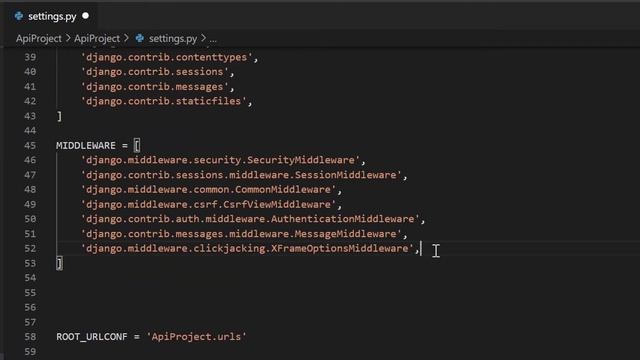Click the XFrameOptionsMiddleware string on line 52
Image resolution: width=640 pixels, height=360 pixels.
(247, 249)
